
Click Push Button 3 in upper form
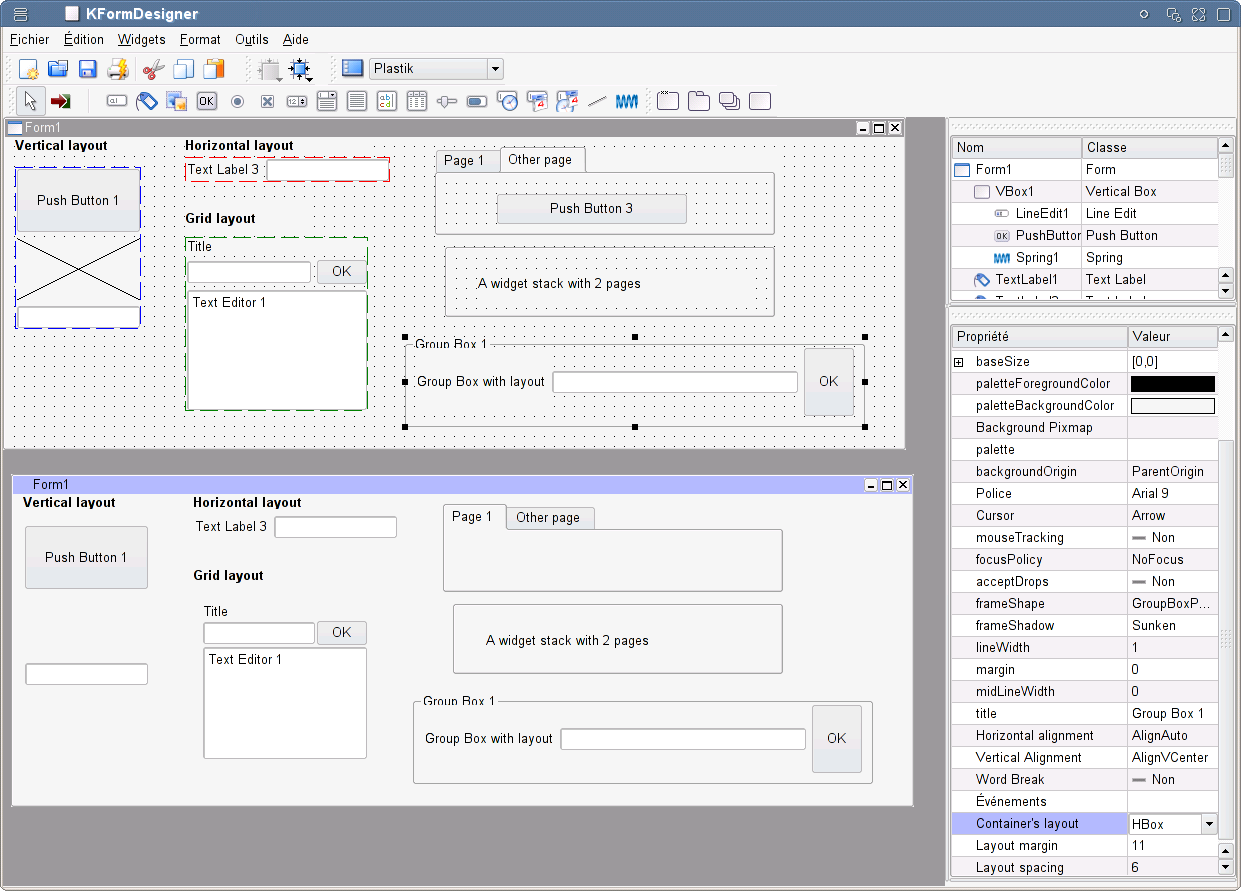click(592, 208)
